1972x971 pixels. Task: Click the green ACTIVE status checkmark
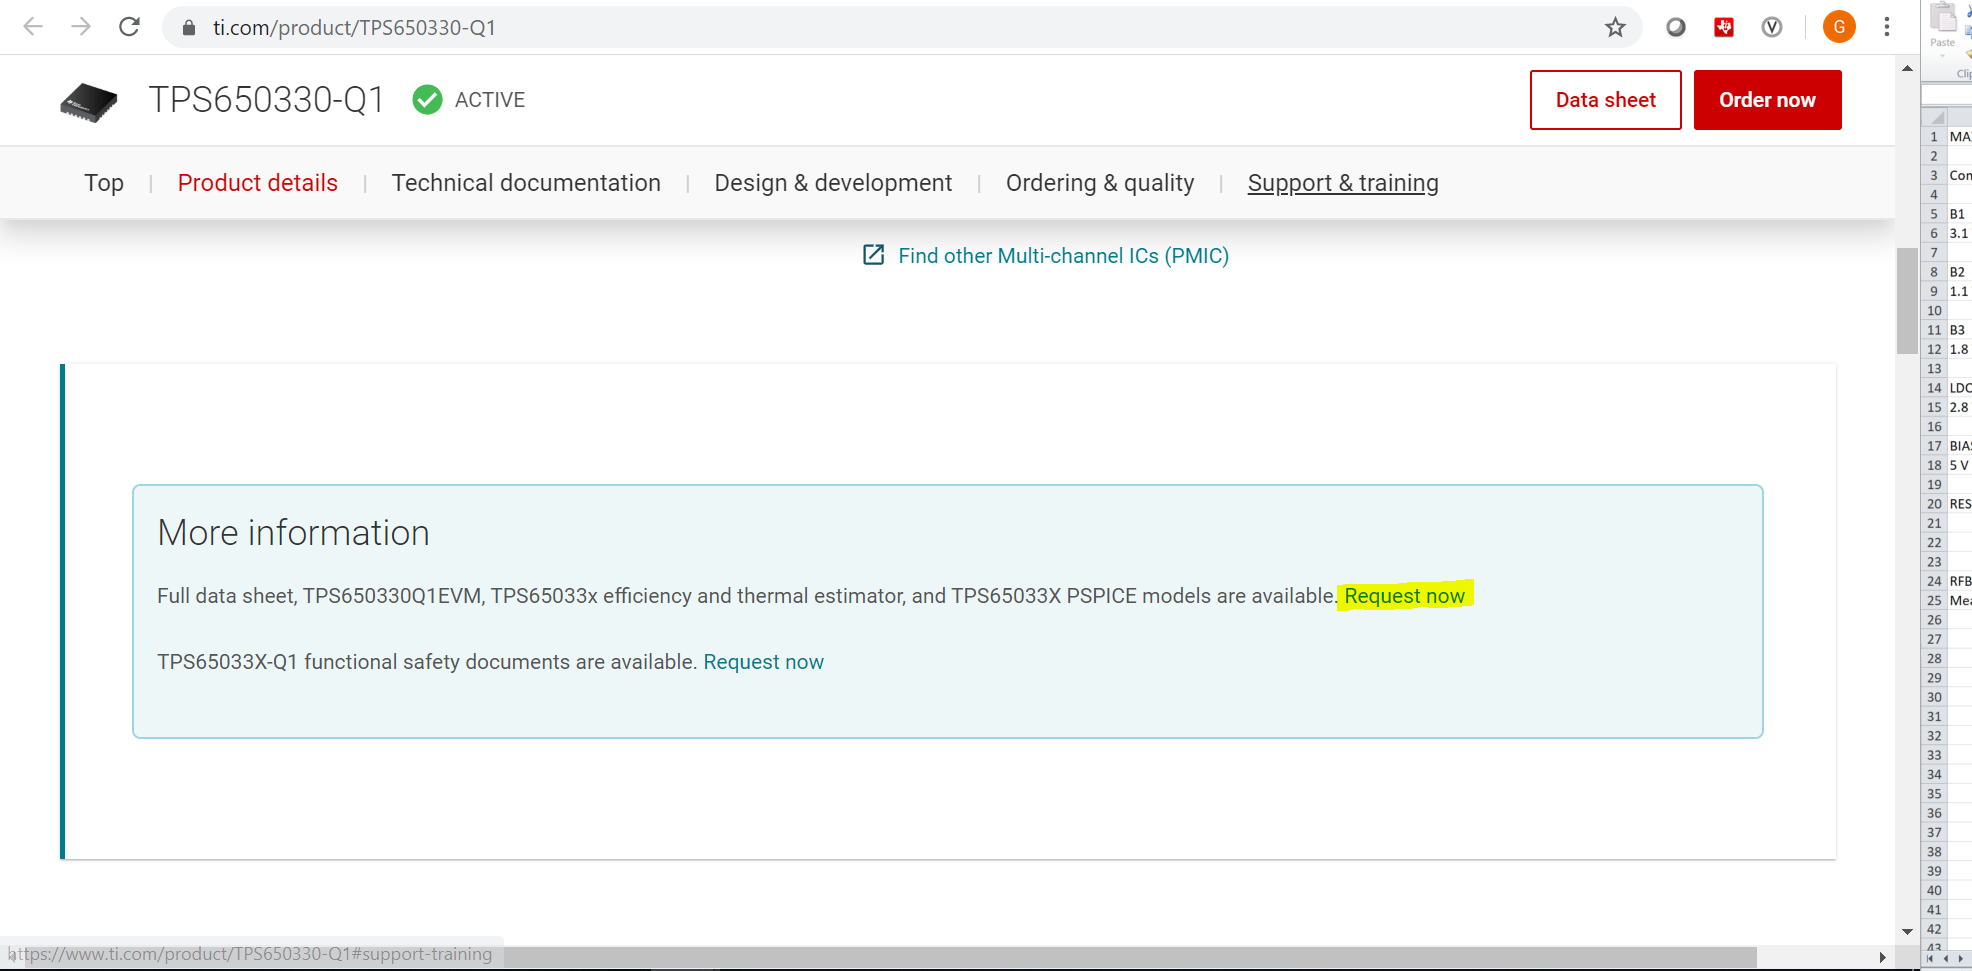pyautogui.click(x=427, y=100)
